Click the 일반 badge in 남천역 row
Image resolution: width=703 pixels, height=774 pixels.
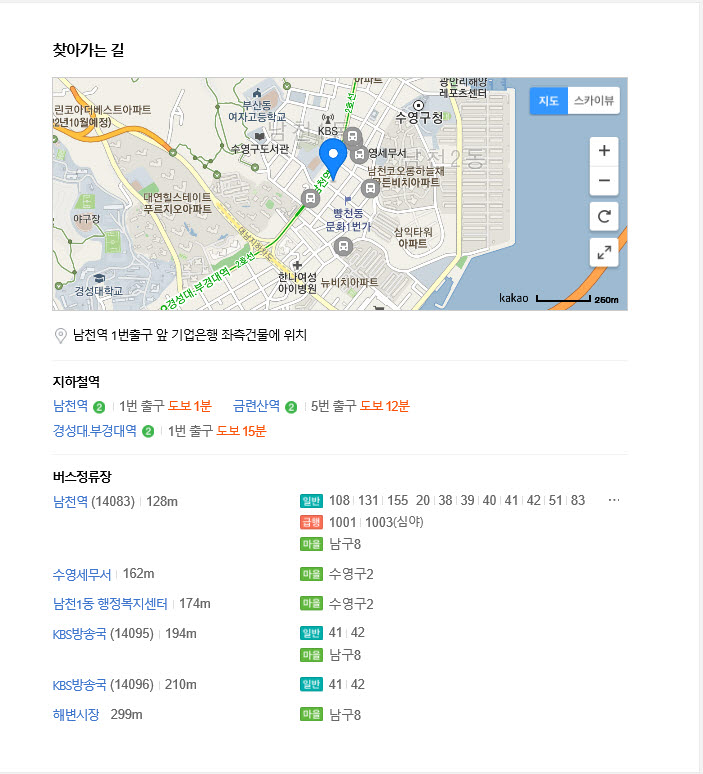(x=311, y=501)
